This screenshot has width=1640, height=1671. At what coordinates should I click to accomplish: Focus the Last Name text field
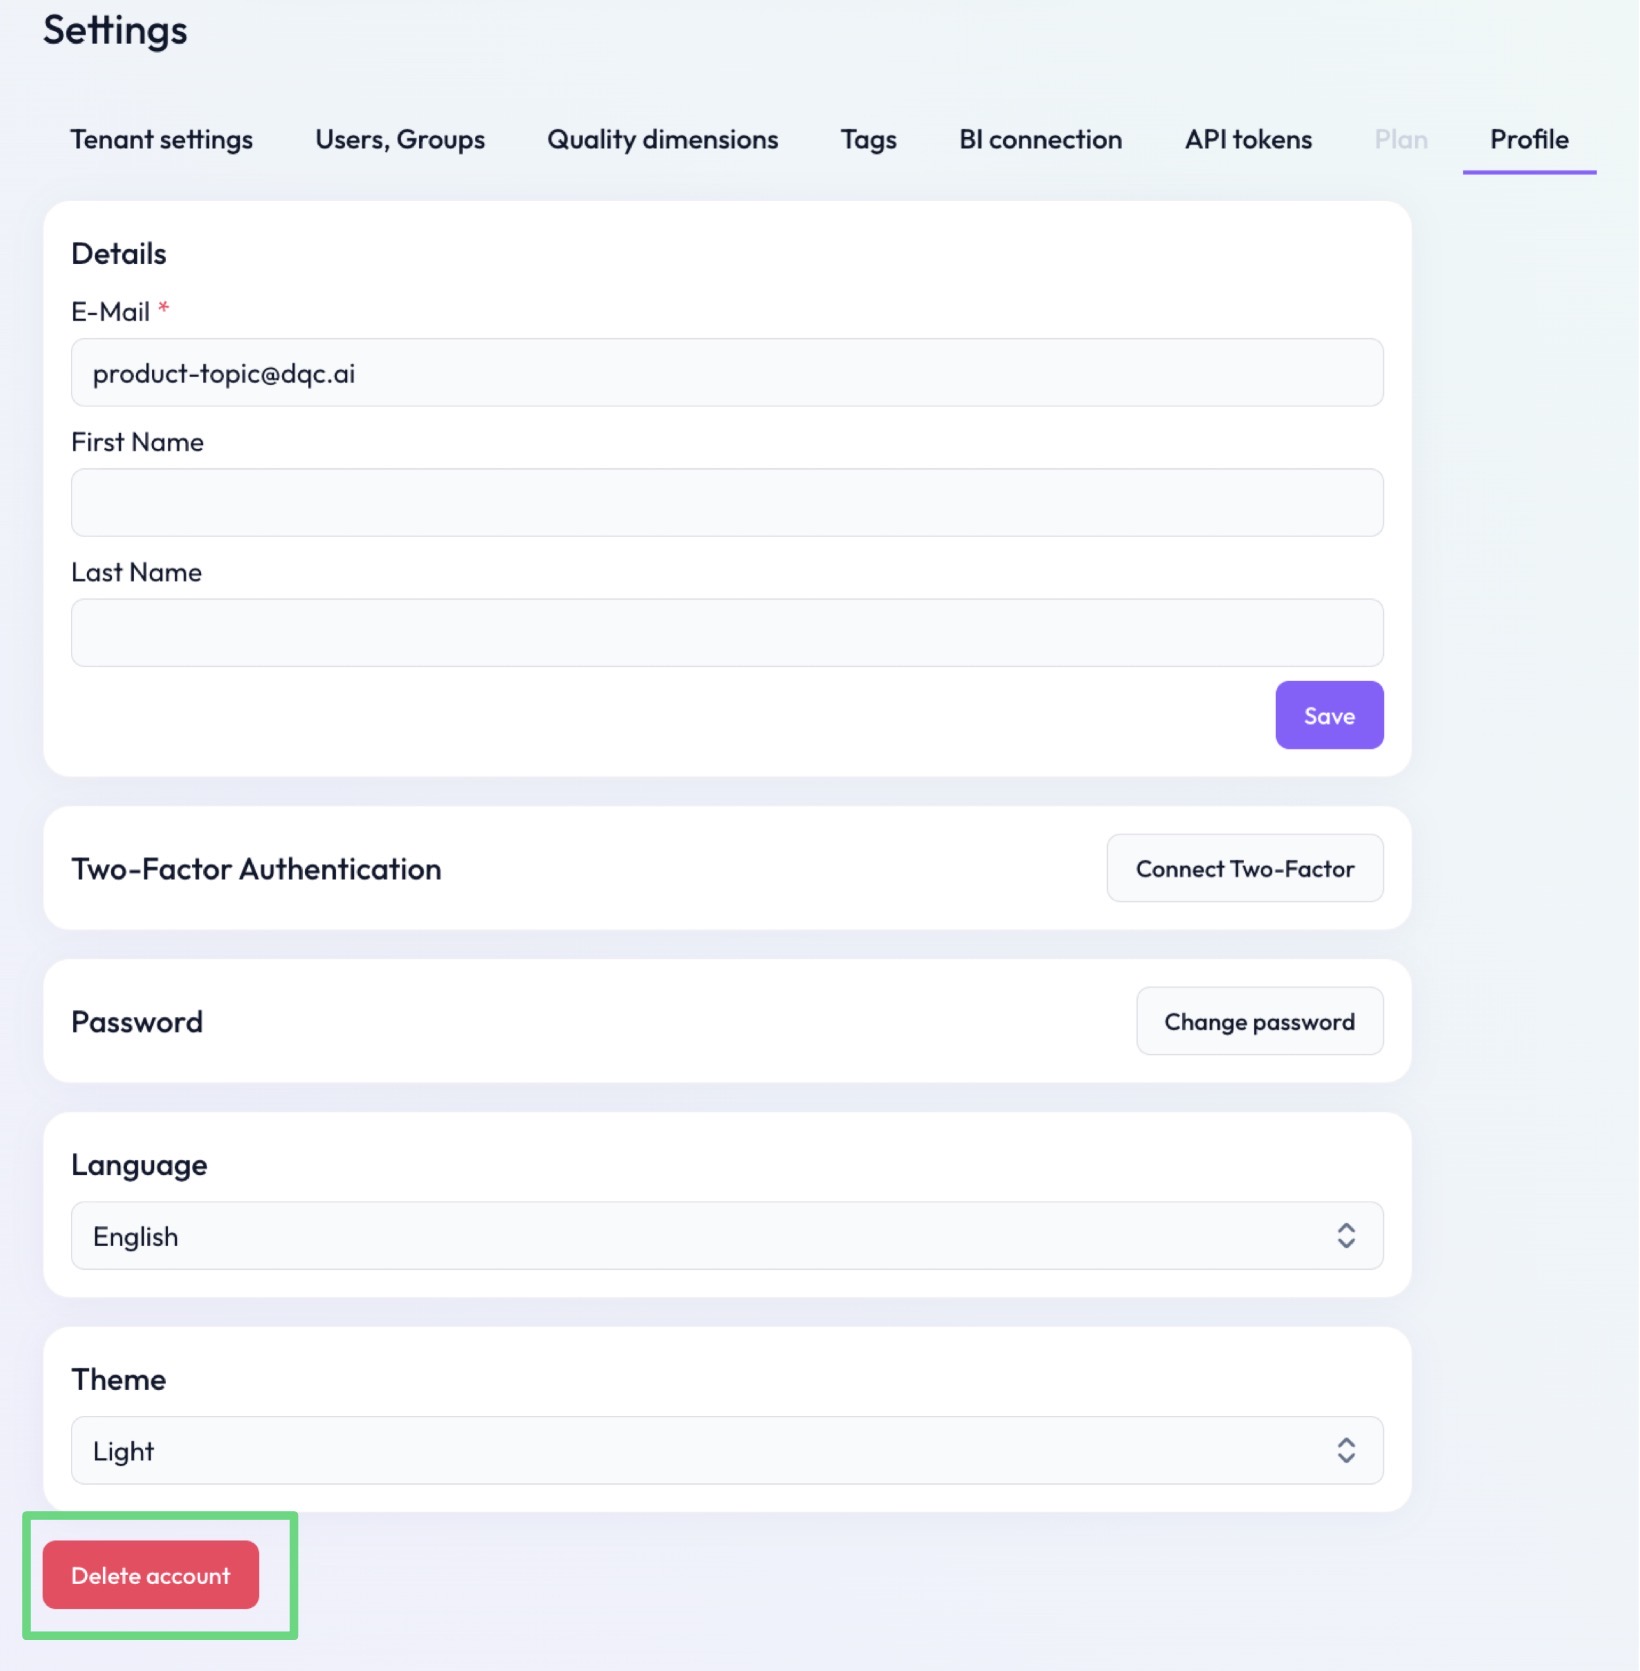pos(726,633)
